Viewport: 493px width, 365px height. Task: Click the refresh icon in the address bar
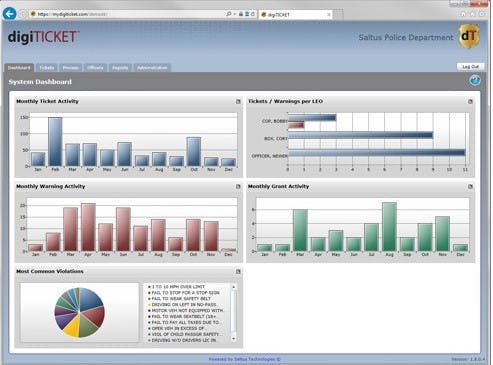[253, 14]
